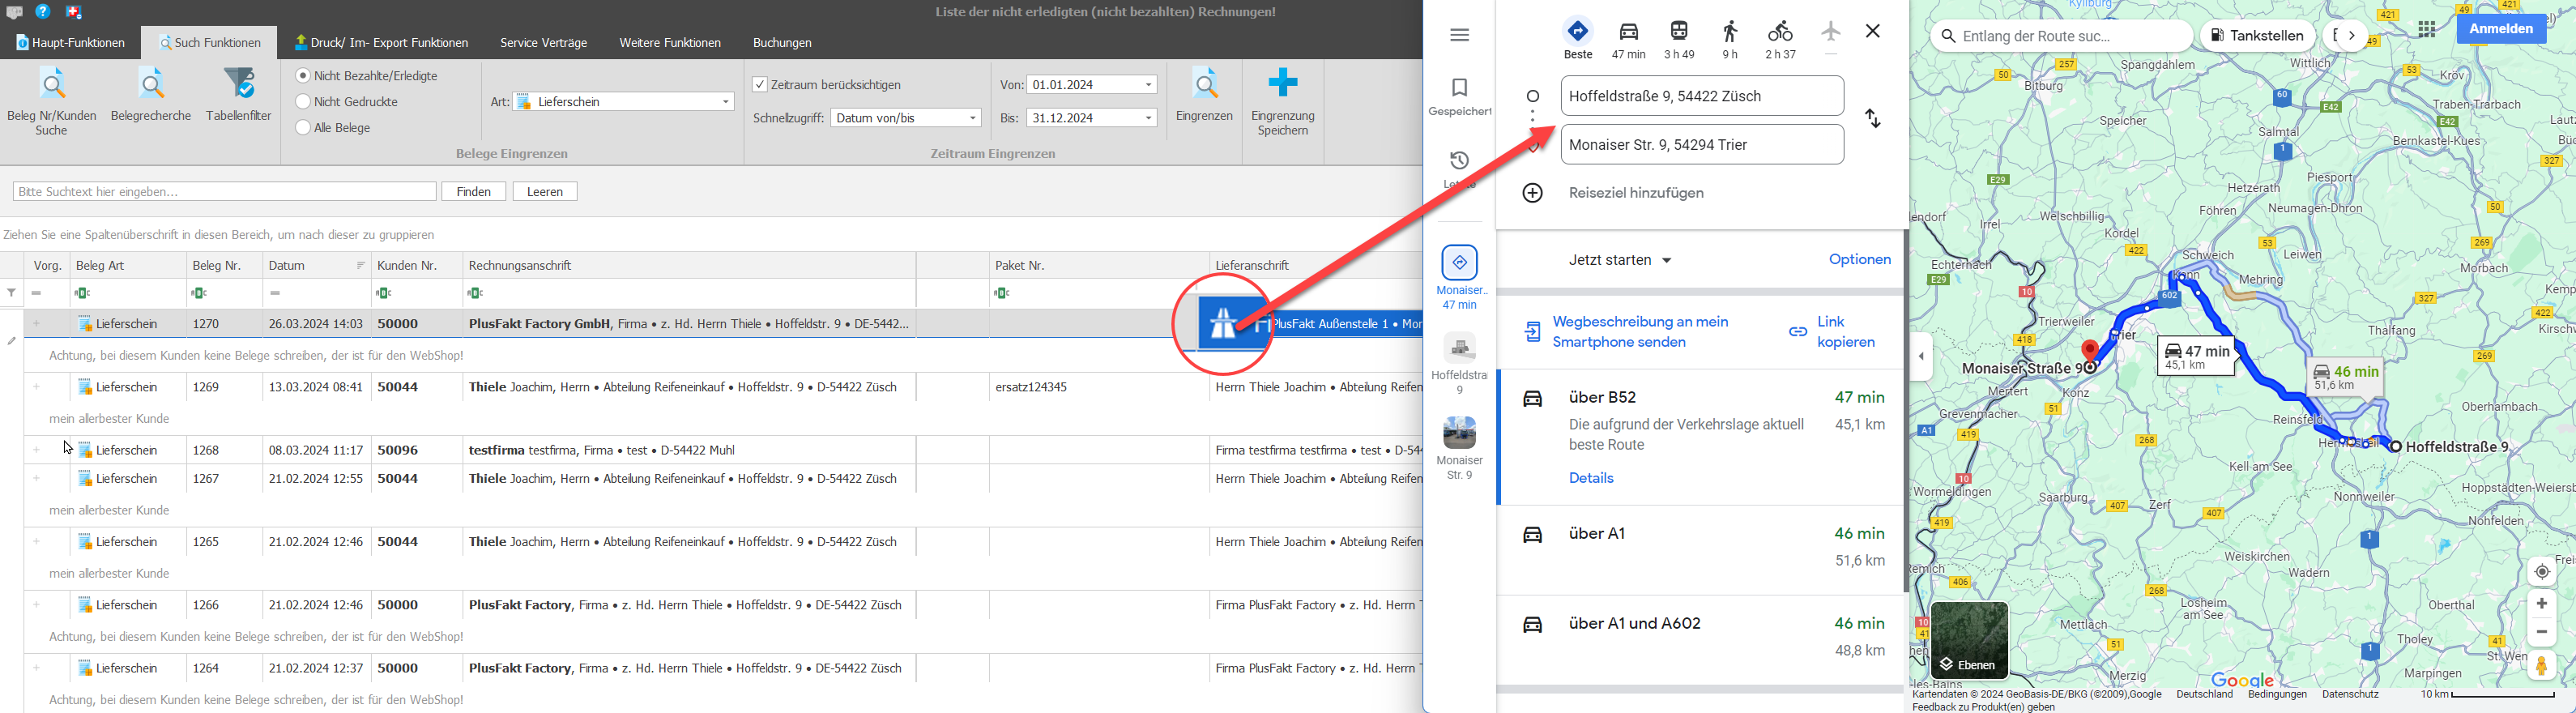Select public transit mode 3 h 49
This screenshot has height=713, width=2576.
coord(1679,39)
